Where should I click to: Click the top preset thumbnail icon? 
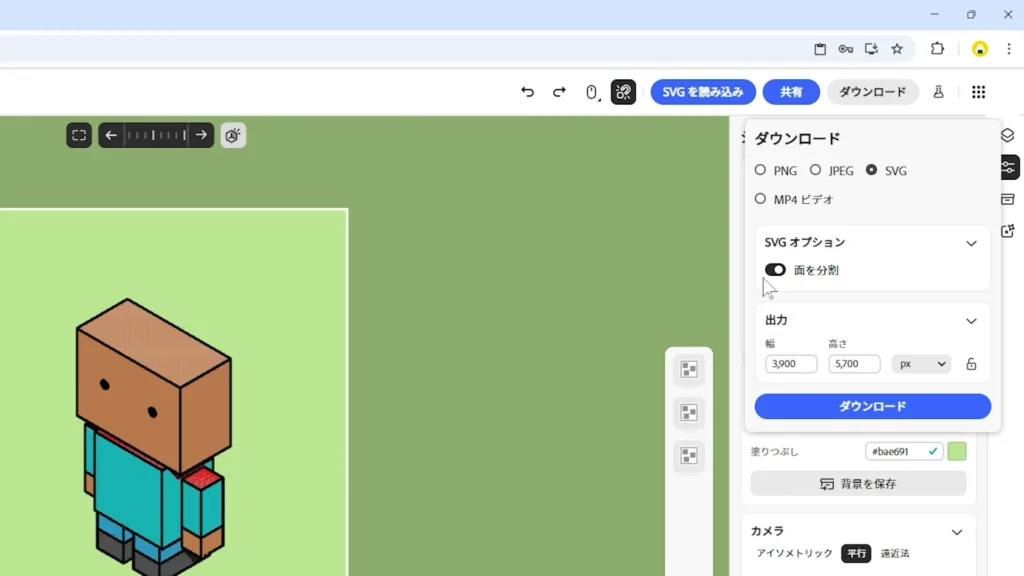coord(689,370)
